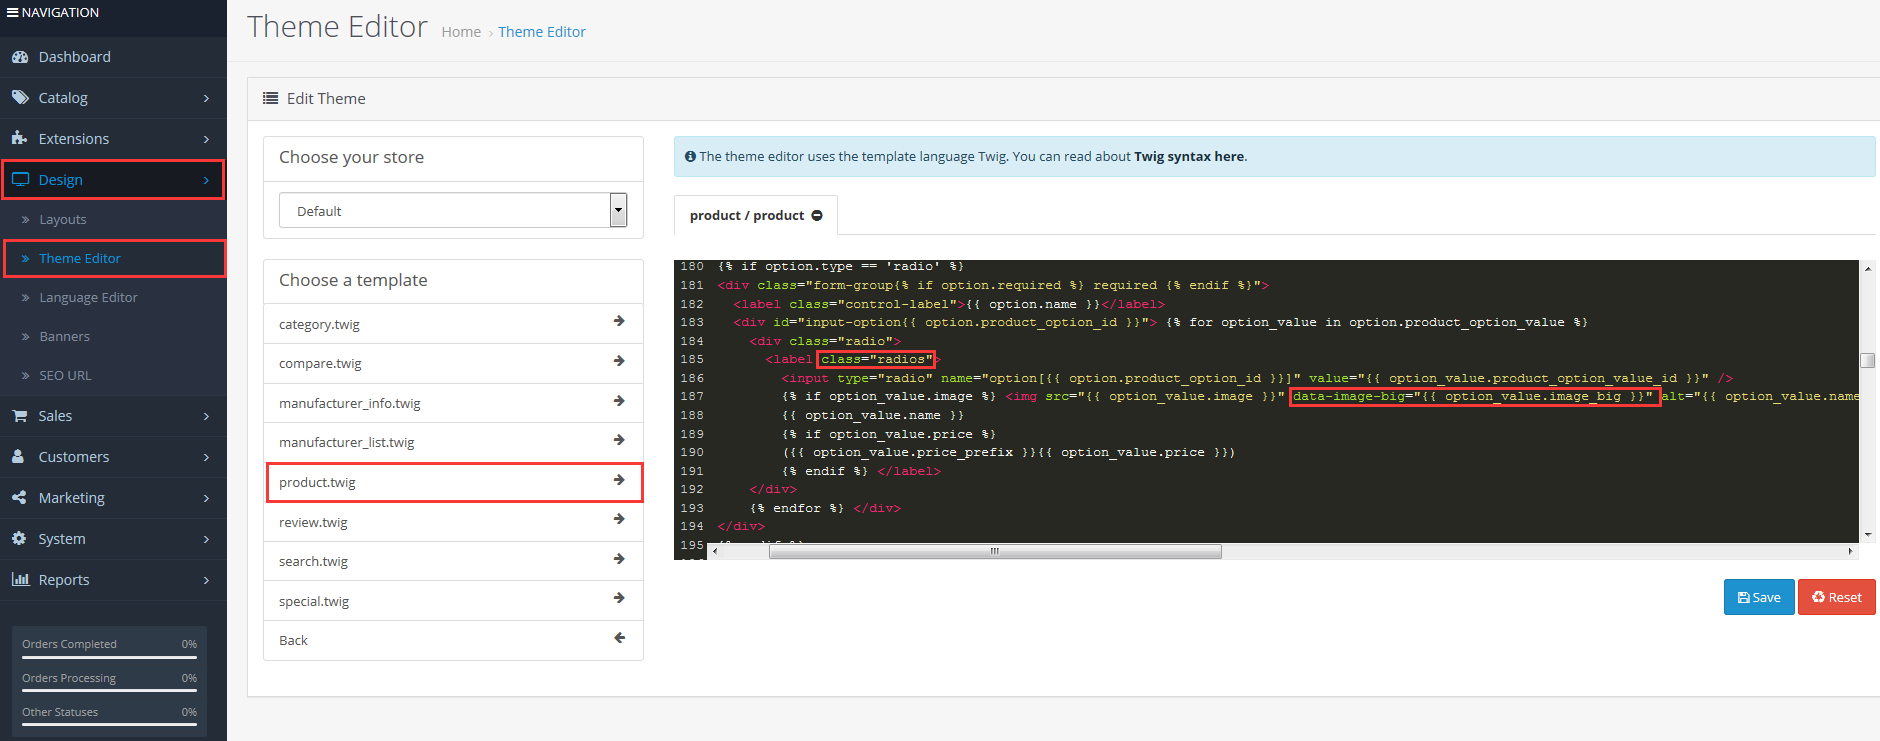The width and height of the screenshot is (1880, 741).
Task: Click the Reports bar chart icon
Action: 20,579
